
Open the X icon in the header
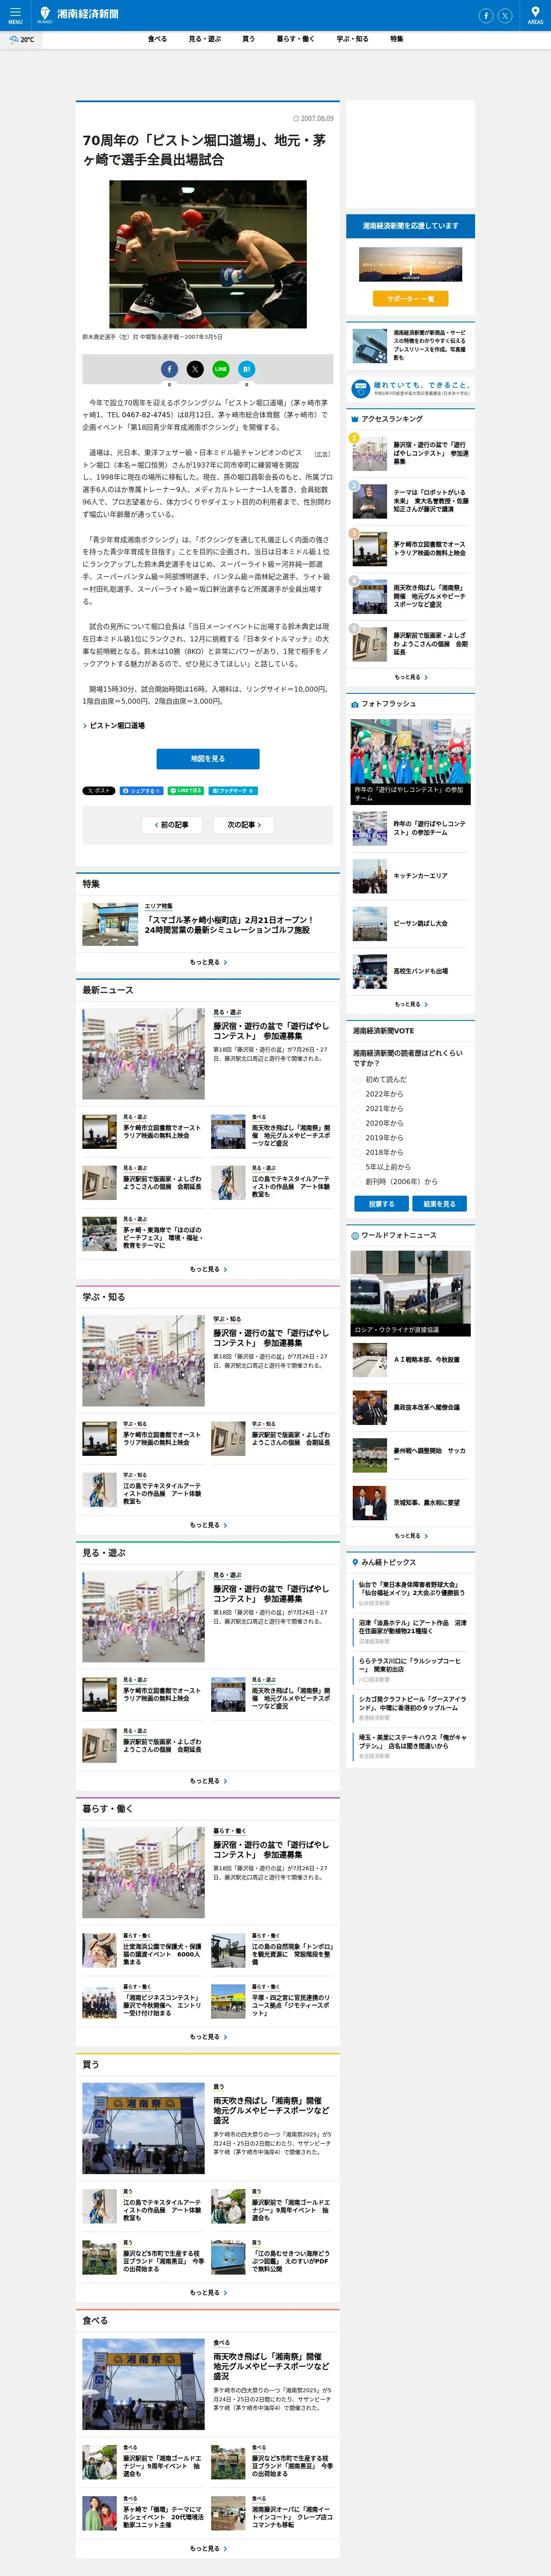point(505,15)
